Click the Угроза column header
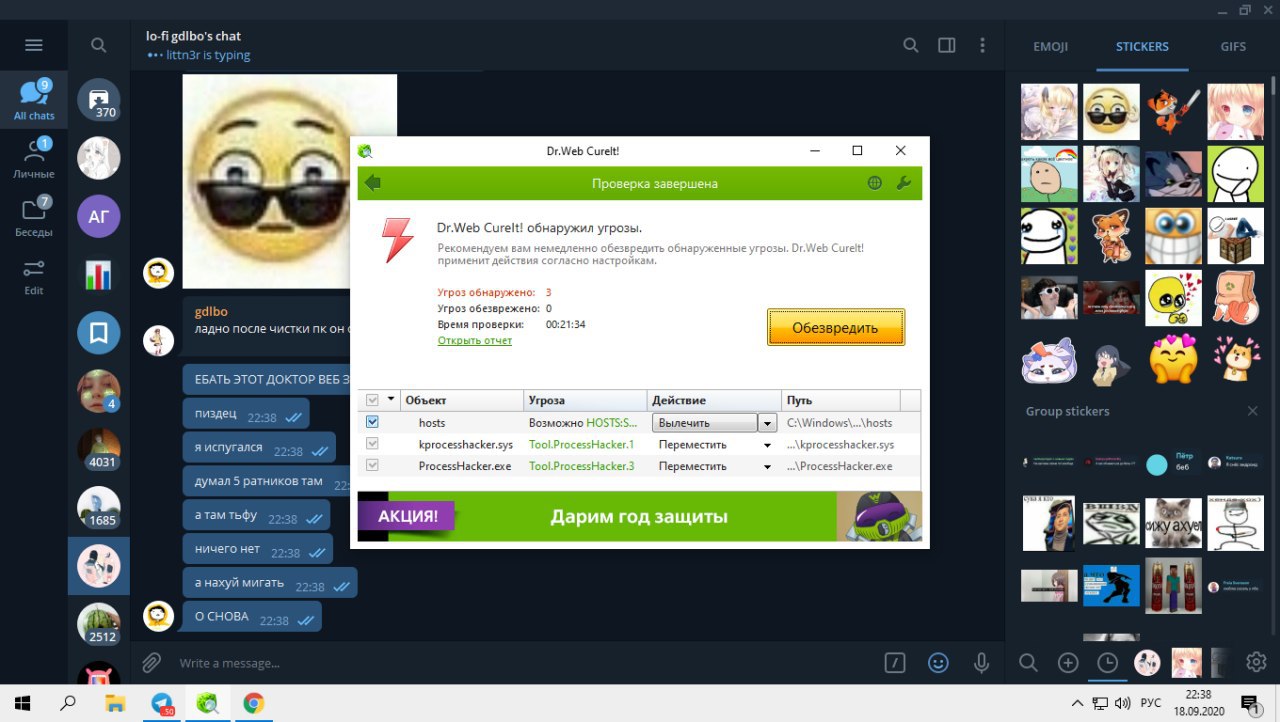Image resolution: width=1280 pixels, height=722 pixels. [x=585, y=400]
